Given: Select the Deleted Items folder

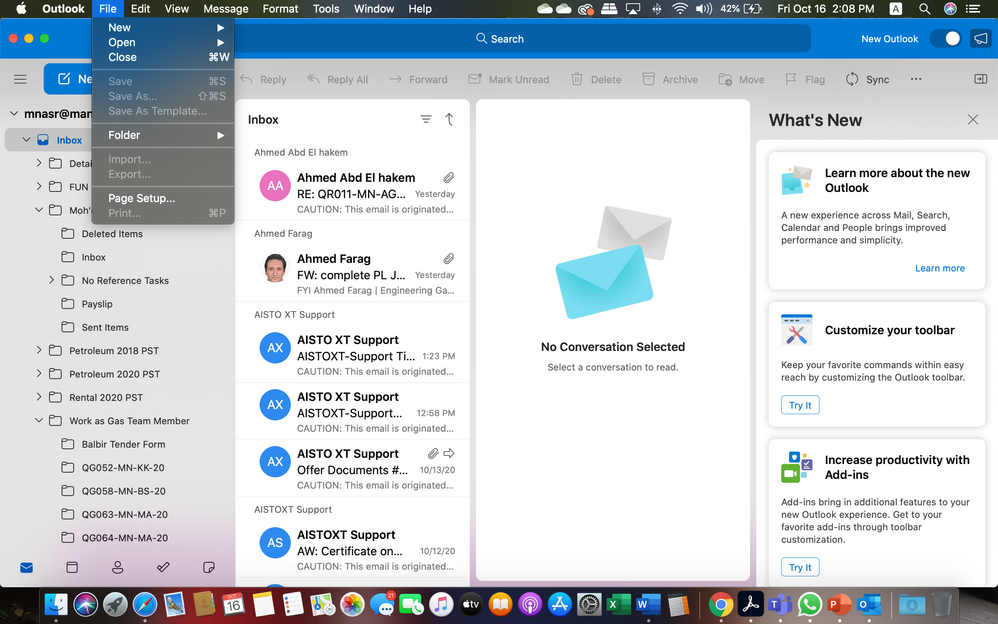Looking at the screenshot, I should (112, 234).
